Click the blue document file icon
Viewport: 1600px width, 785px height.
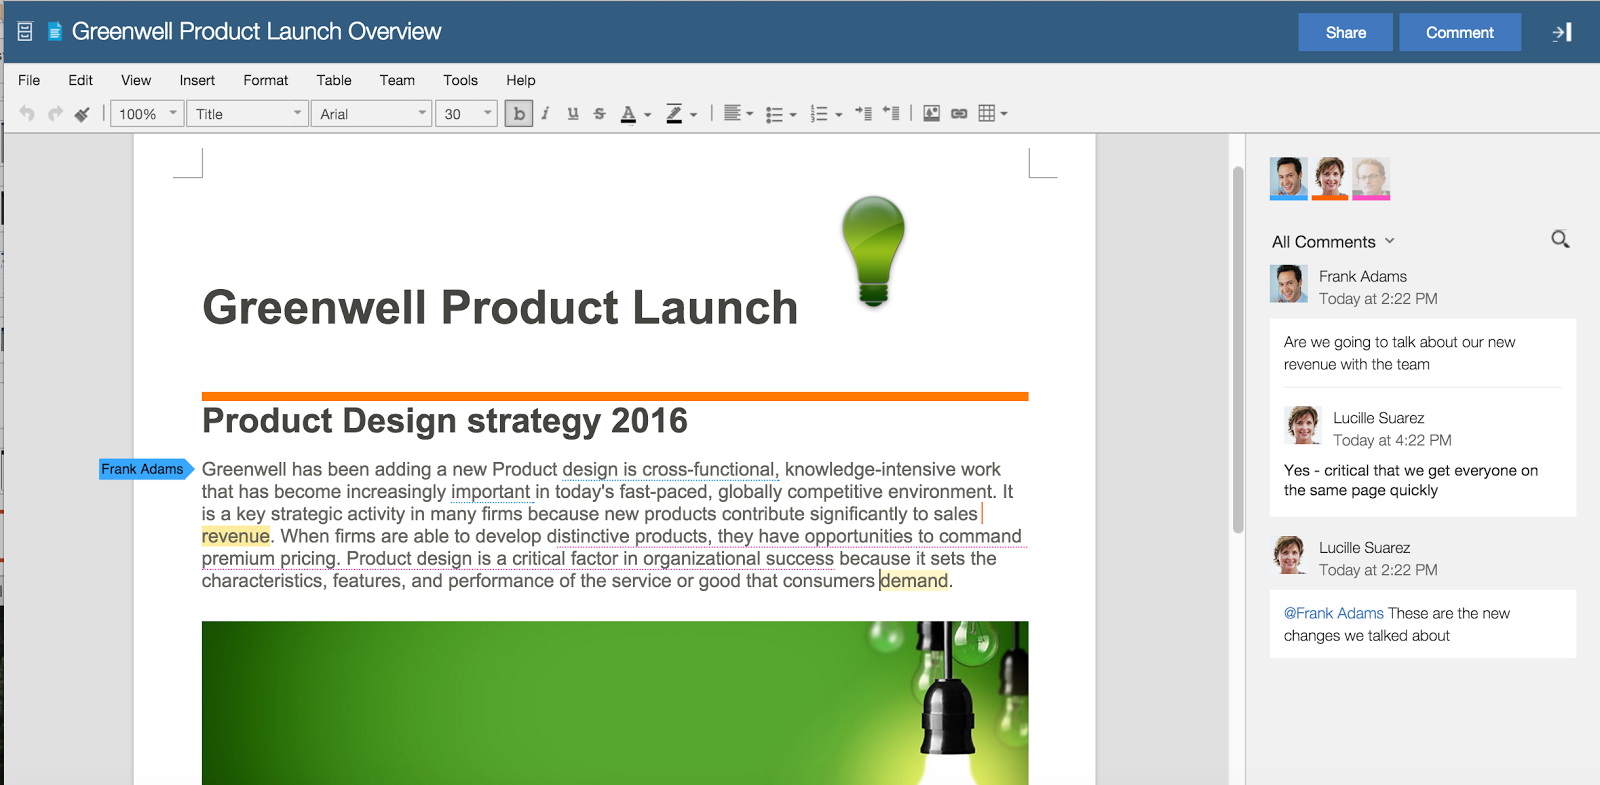point(55,32)
